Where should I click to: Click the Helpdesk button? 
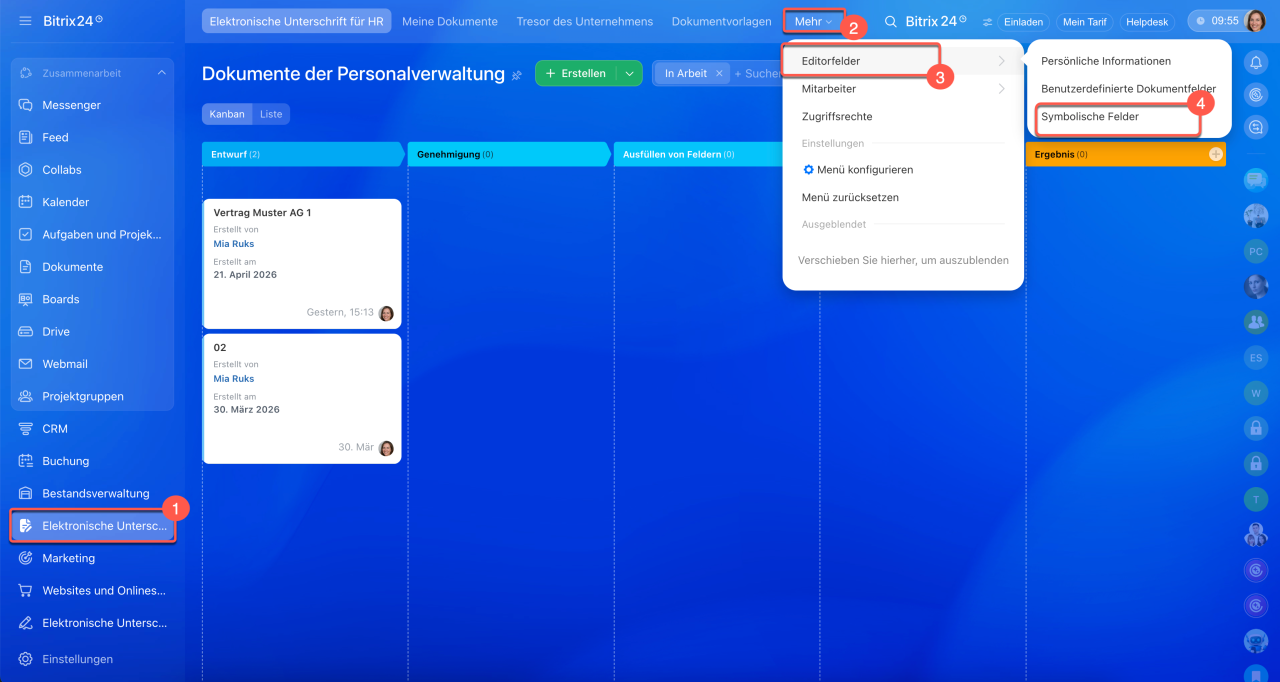click(x=1147, y=22)
